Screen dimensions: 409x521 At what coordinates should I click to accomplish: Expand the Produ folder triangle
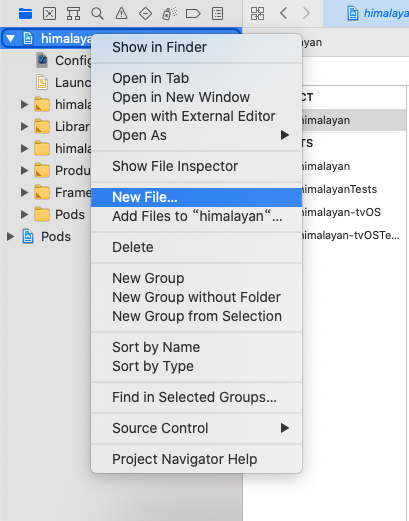[x=24, y=170]
